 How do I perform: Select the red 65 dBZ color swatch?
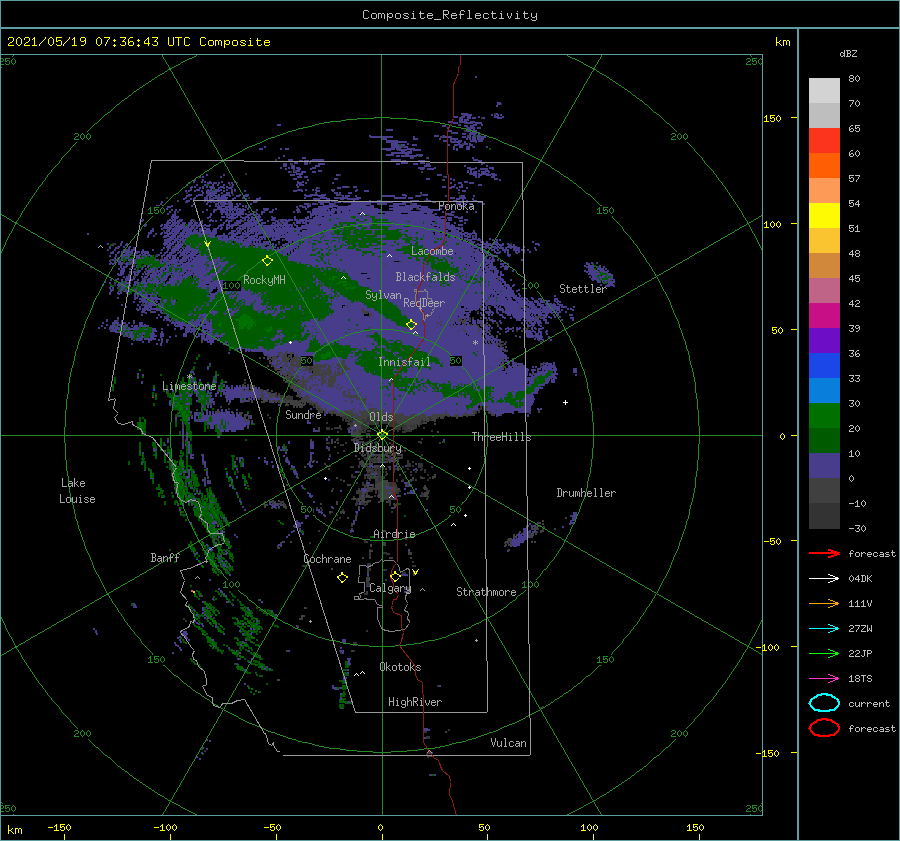pos(824,140)
